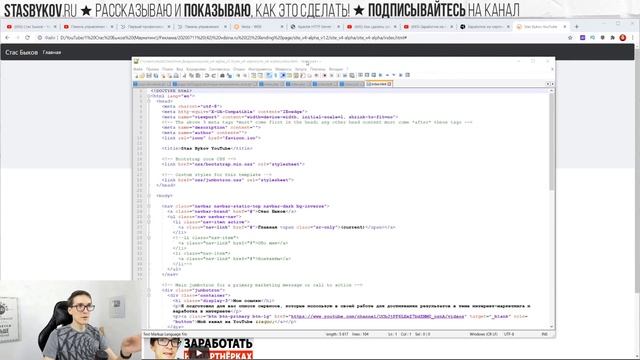The width and height of the screenshot is (640, 360).
Task: Click the Cut toolbar icon
Action: point(184,76)
